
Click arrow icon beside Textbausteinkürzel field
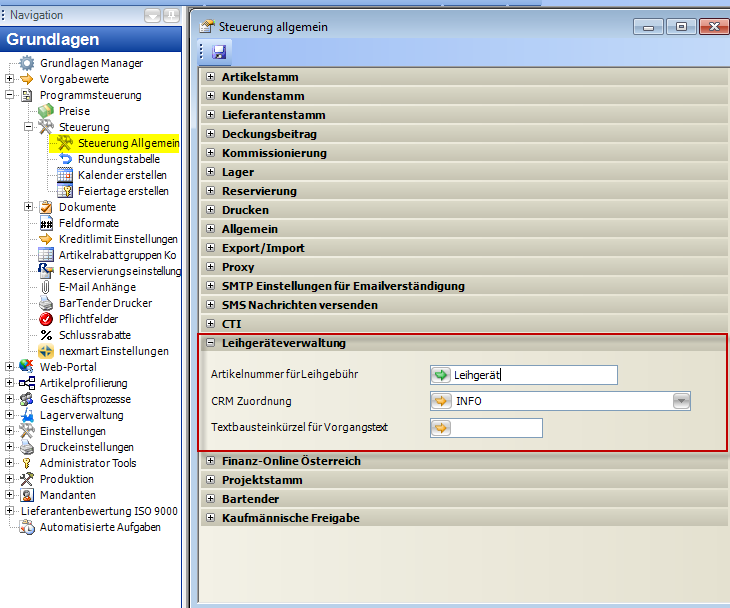coord(441,428)
